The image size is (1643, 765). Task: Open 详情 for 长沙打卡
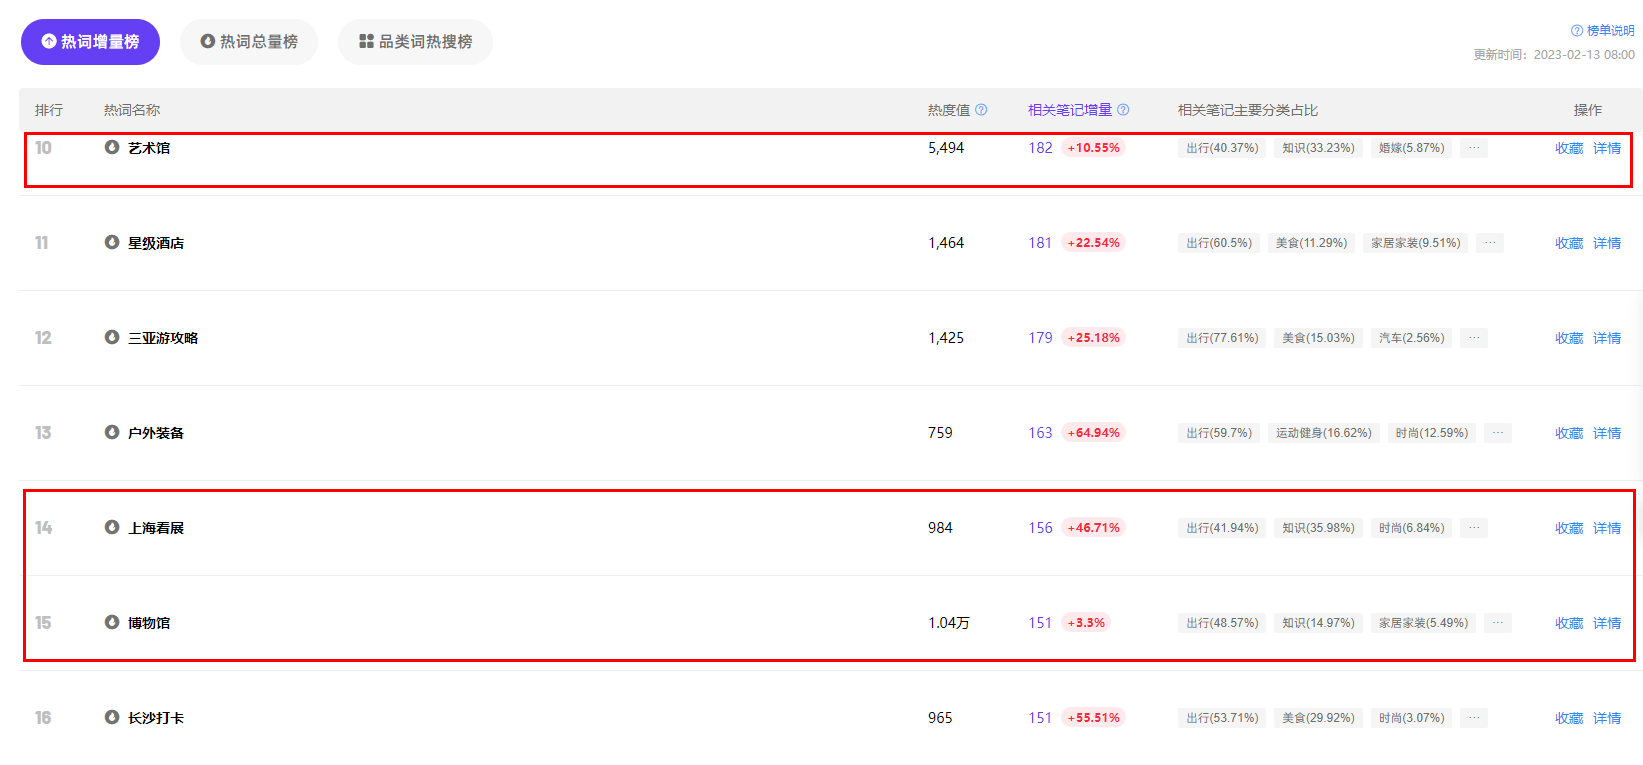click(x=1607, y=718)
